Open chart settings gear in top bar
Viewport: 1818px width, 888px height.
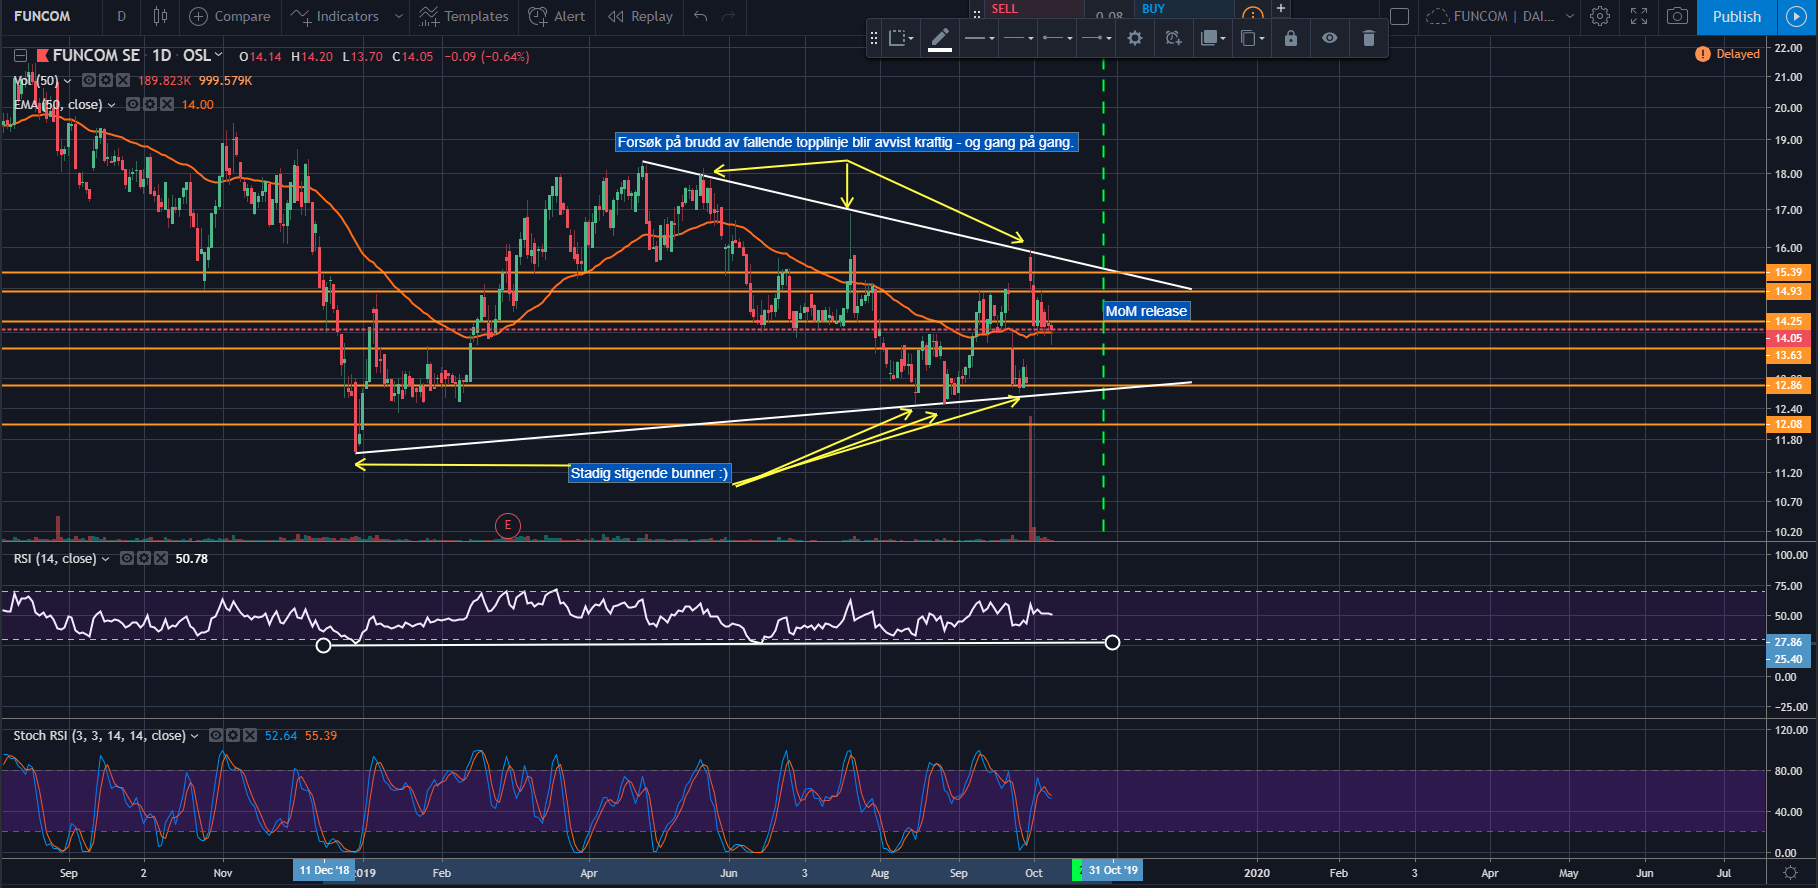pyautogui.click(x=1600, y=16)
